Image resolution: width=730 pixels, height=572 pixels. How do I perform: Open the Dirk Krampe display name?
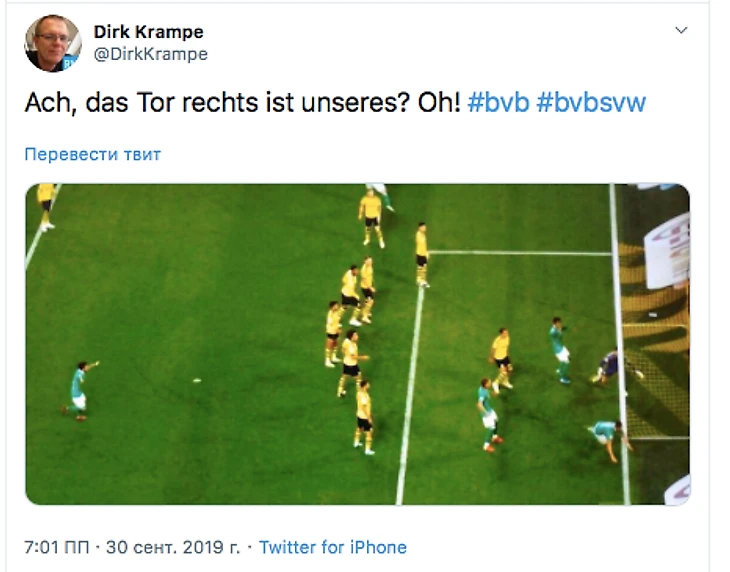tap(149, 32)
